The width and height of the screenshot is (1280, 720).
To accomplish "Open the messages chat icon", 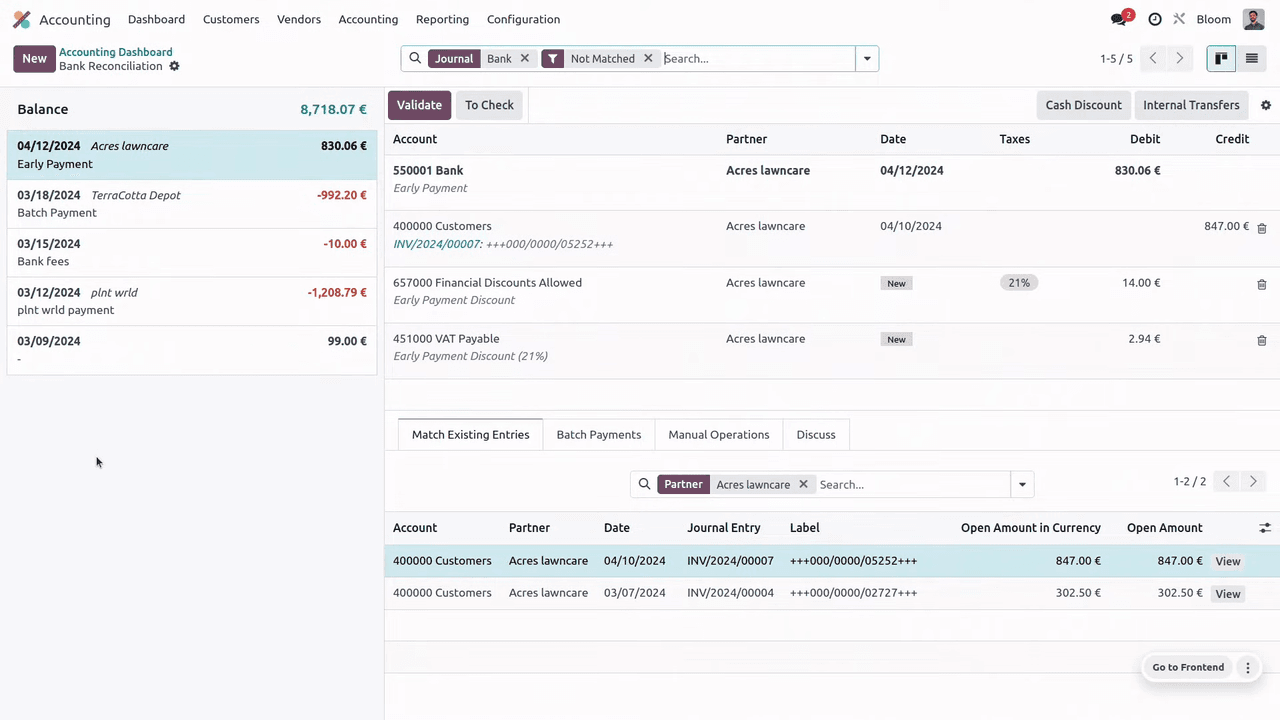I will 1119,19.
